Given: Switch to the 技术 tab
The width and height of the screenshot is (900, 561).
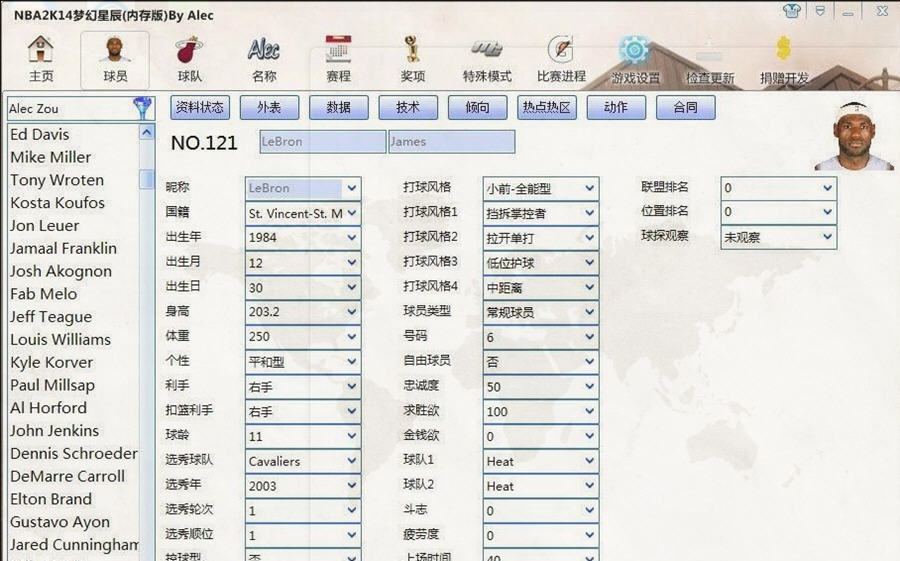Looking at the screenshot, I should 408,107.
